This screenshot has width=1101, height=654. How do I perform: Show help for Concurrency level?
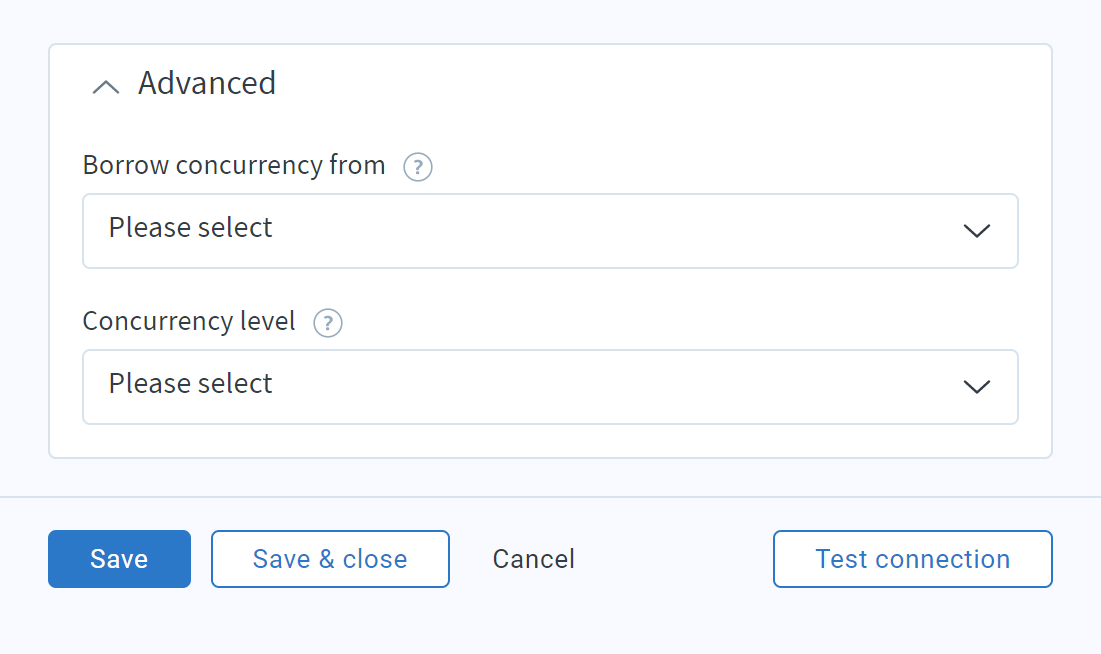pyautogui.click(x=328, y=323)
